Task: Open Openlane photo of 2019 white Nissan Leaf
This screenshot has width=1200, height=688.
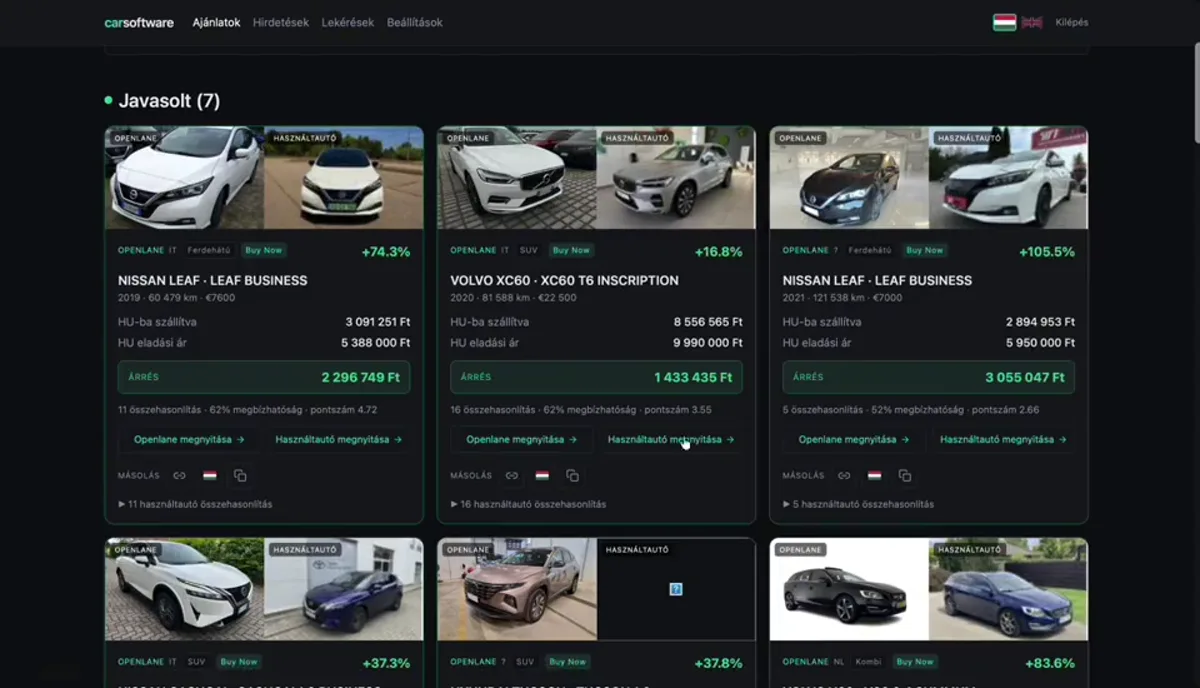Action: coord(185,178)
